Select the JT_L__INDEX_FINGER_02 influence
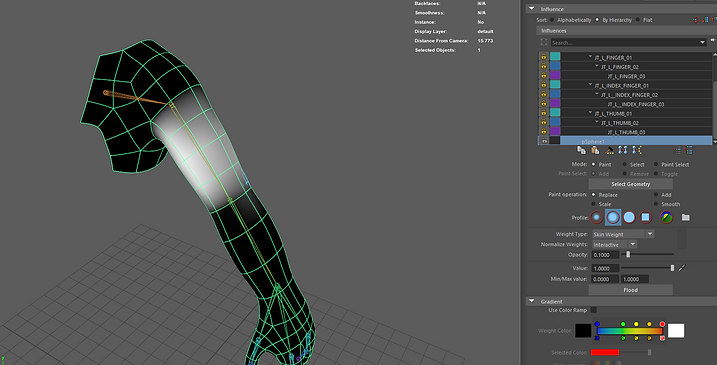 [629, 95]
